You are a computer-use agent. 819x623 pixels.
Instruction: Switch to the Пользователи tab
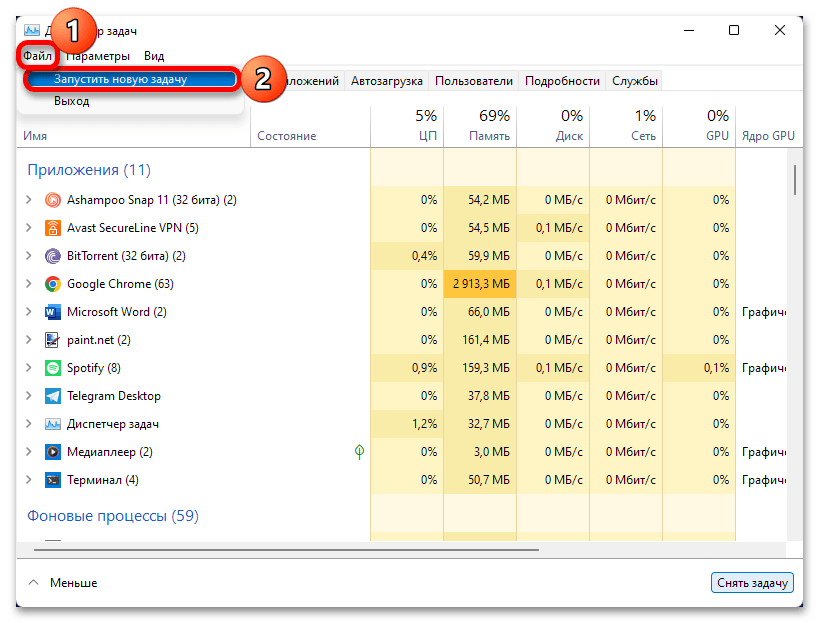[474, 81]
